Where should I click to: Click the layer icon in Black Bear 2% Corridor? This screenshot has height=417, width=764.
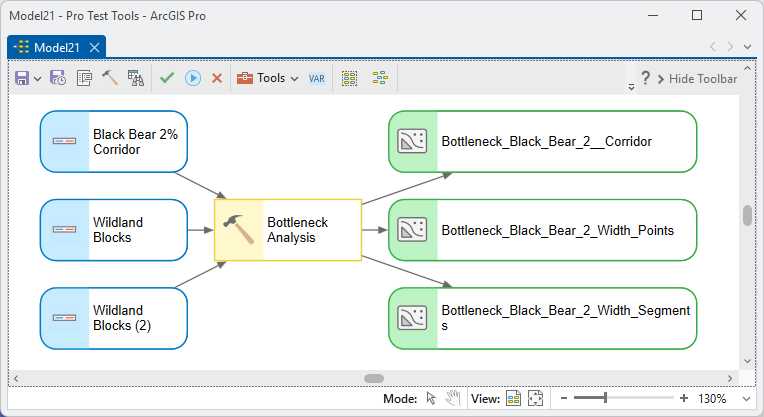click(64, 141)
